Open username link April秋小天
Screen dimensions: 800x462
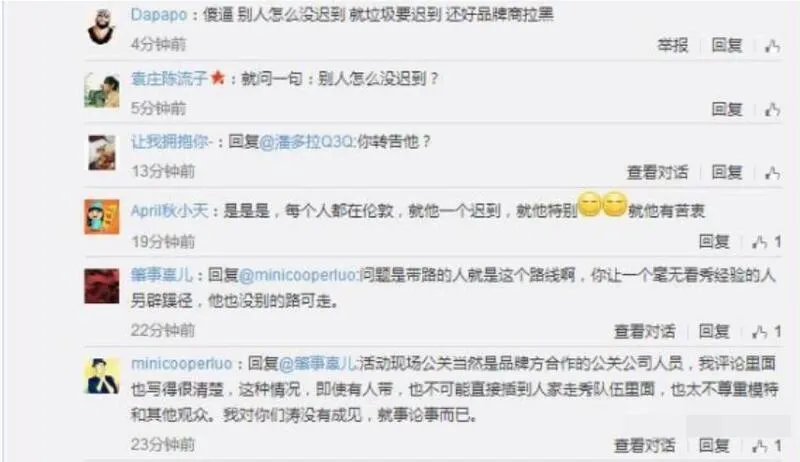tap(169, 211)
